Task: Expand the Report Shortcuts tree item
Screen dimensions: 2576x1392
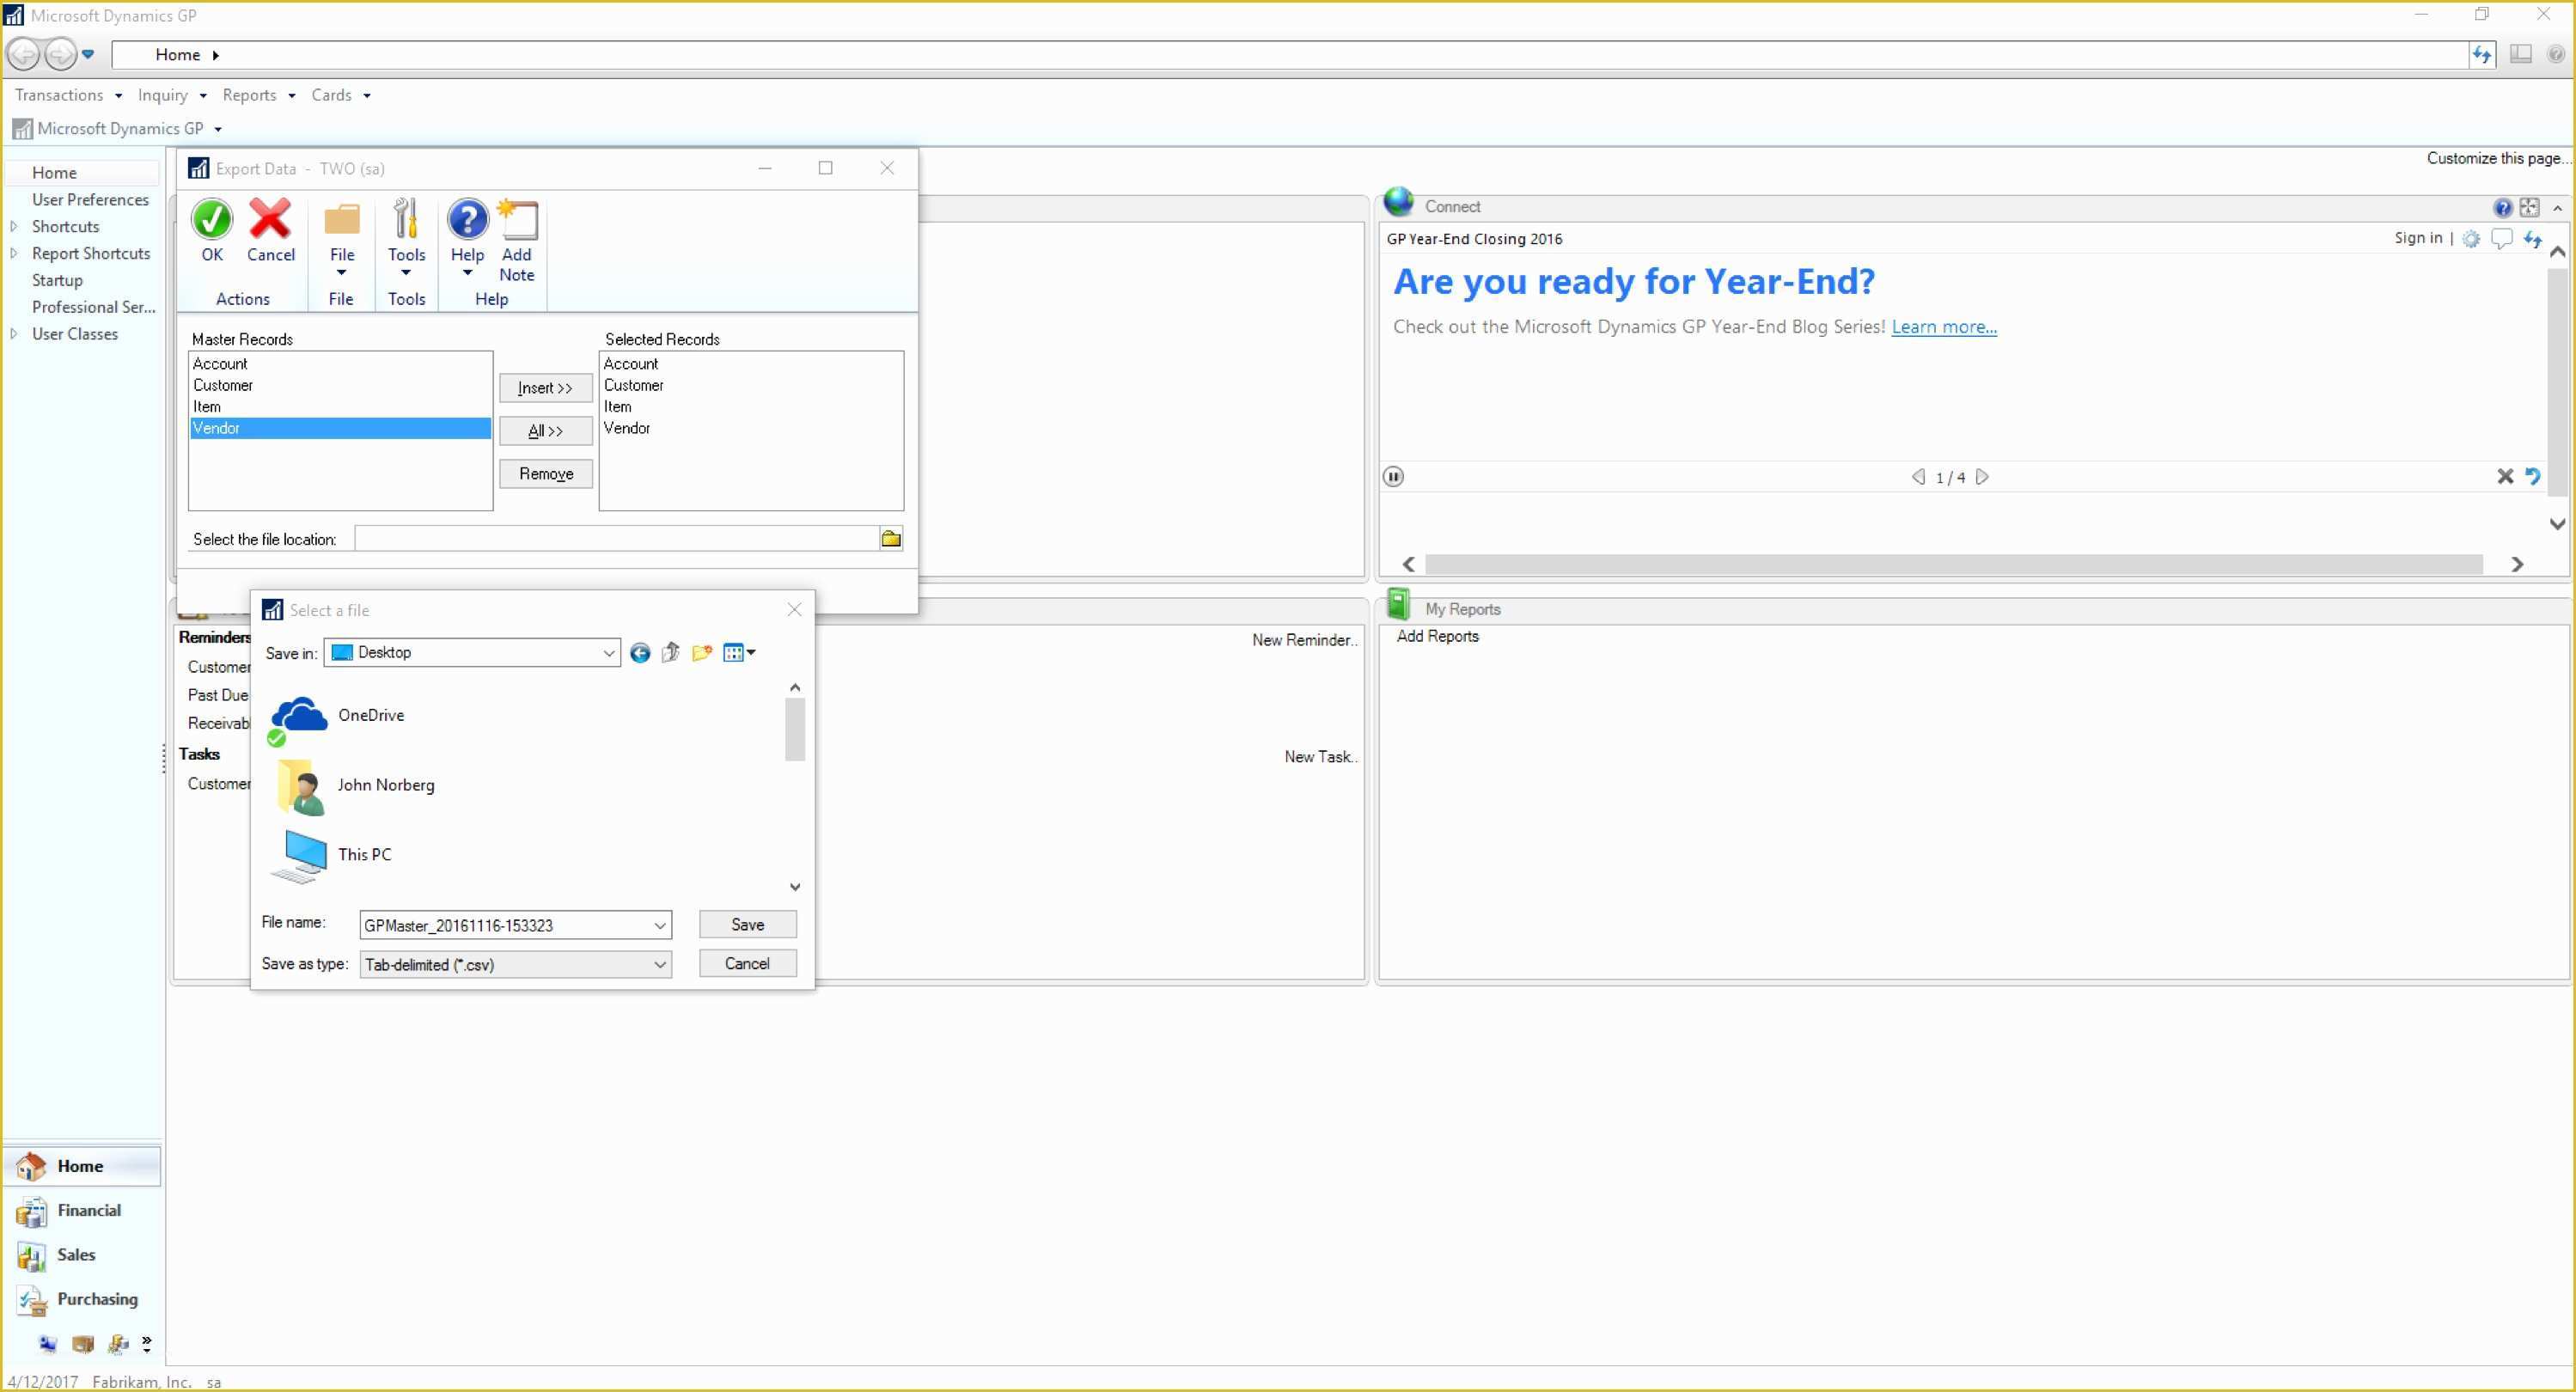Action: [x=14, y=254]
